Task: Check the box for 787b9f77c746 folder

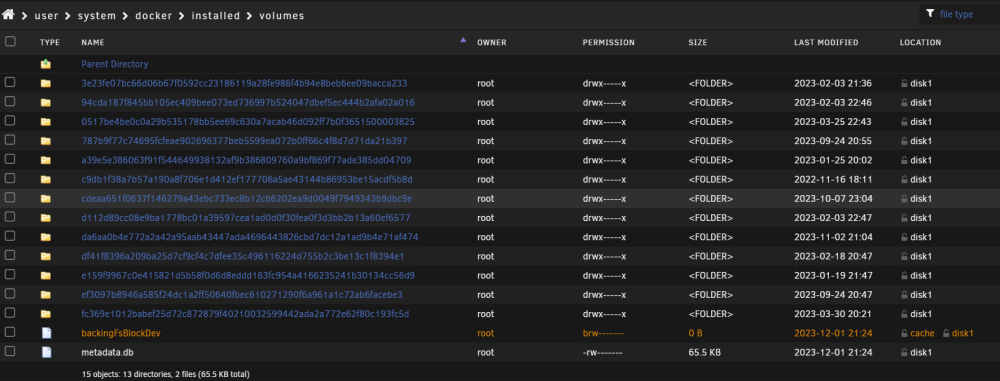Action: [10, 140]
